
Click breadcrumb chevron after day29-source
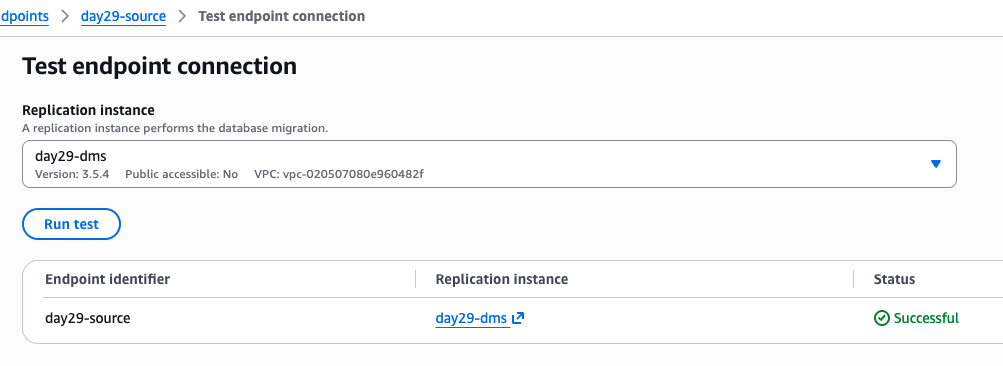click(x=182, y=16)
